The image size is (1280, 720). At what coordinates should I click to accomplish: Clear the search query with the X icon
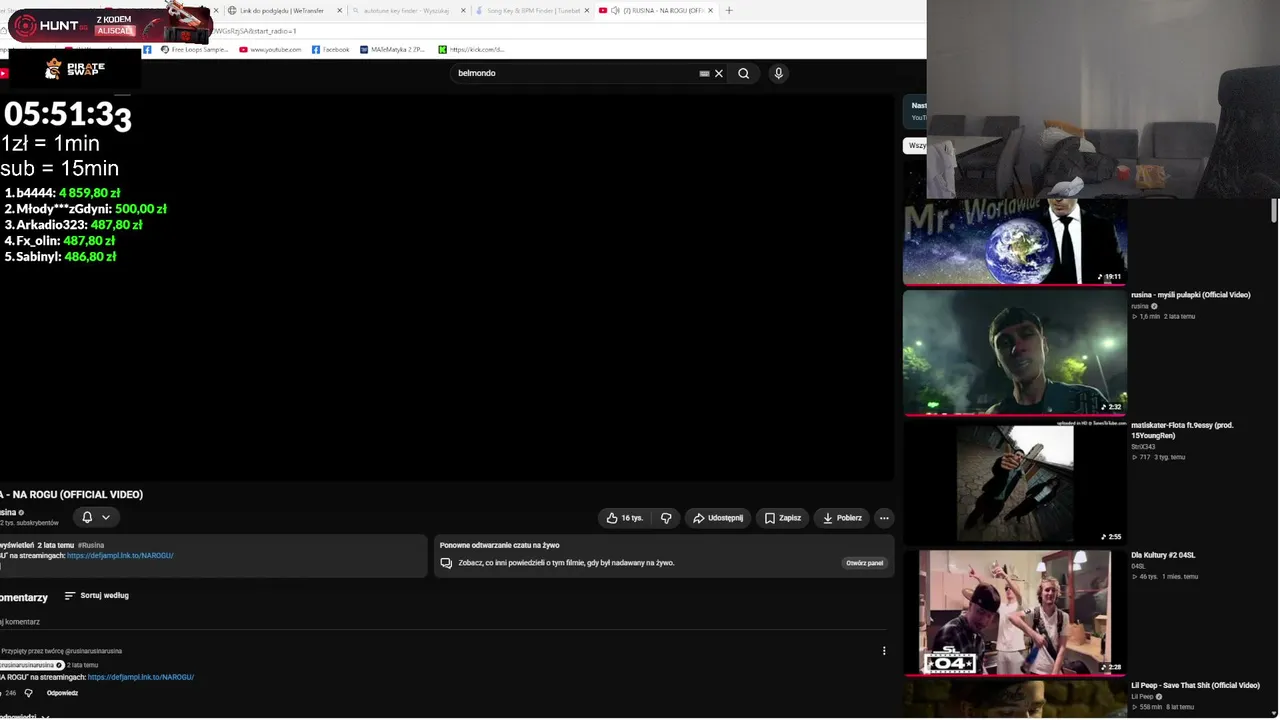718,73
